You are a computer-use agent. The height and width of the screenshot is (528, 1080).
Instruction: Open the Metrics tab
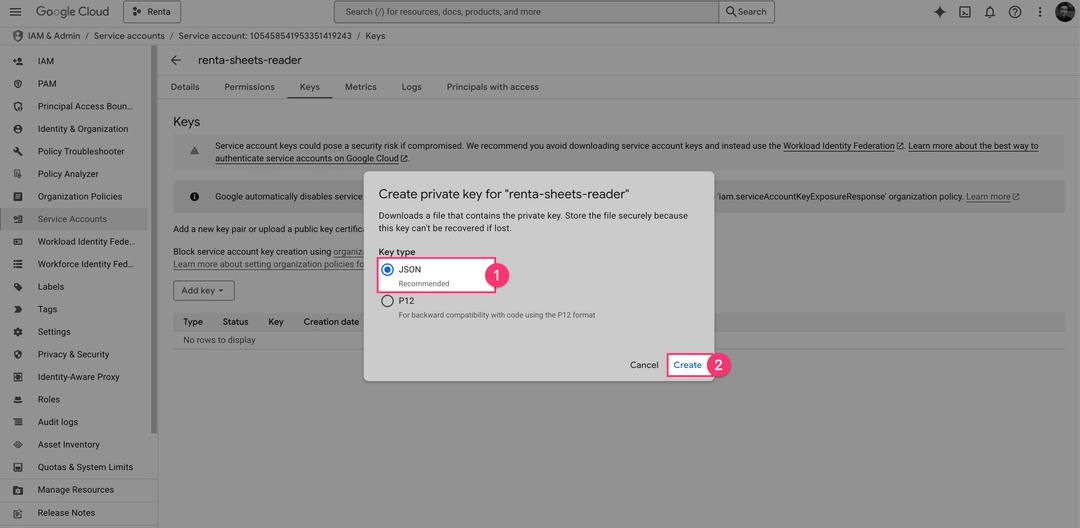pos(360,87)
